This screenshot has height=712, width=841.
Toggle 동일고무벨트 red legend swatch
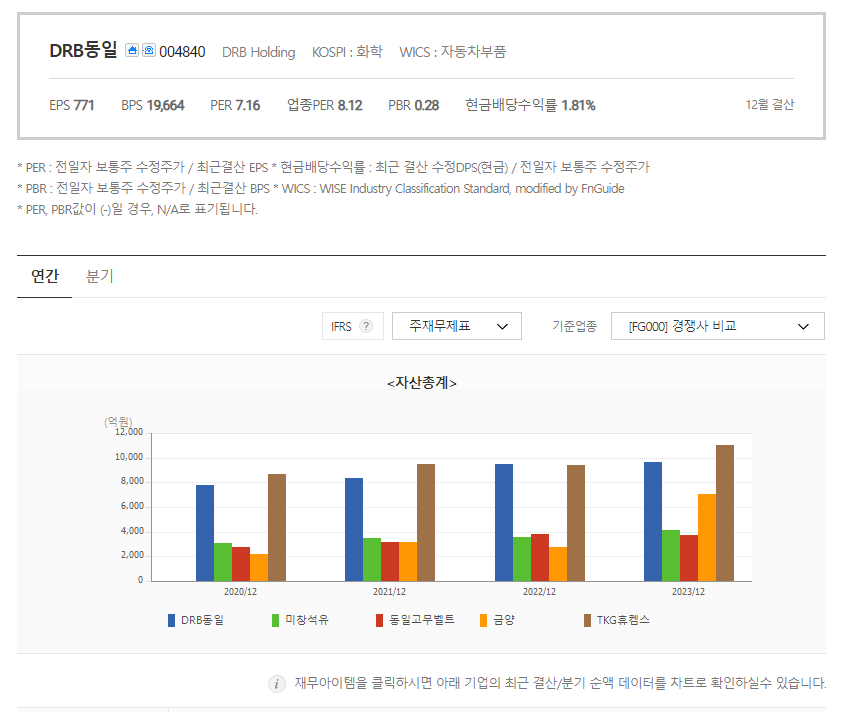[x=380, y=620]
